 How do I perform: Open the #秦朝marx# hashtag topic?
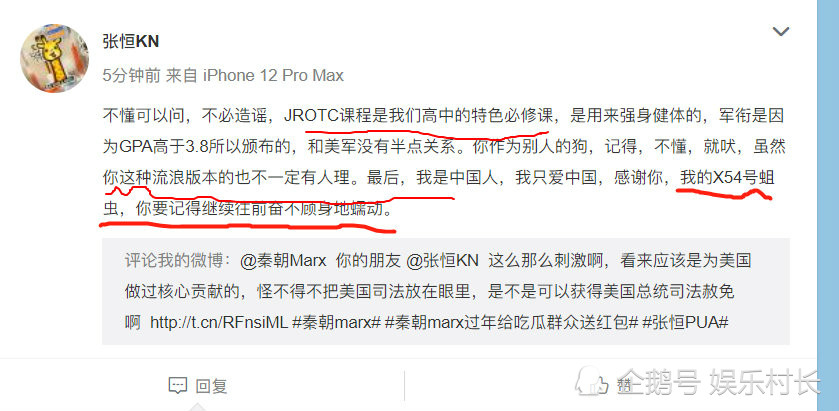click(x=337, y=322)
